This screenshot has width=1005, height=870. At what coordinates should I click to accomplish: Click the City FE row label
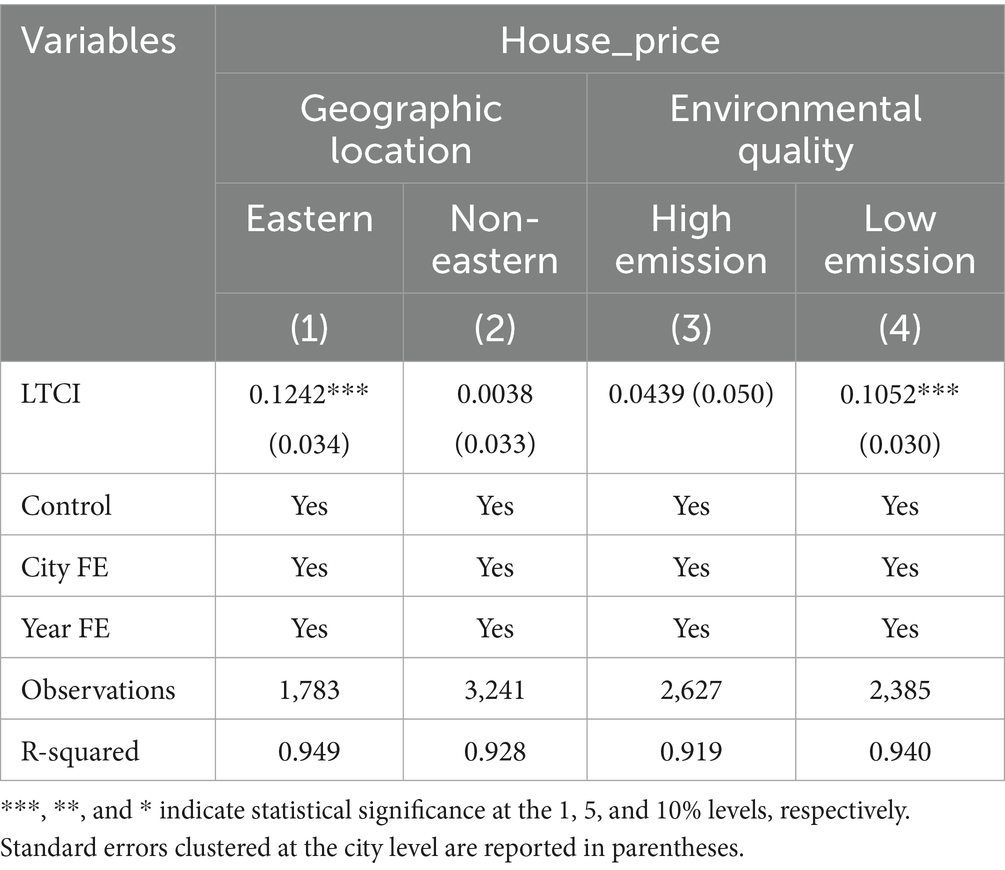pos(65,568)
